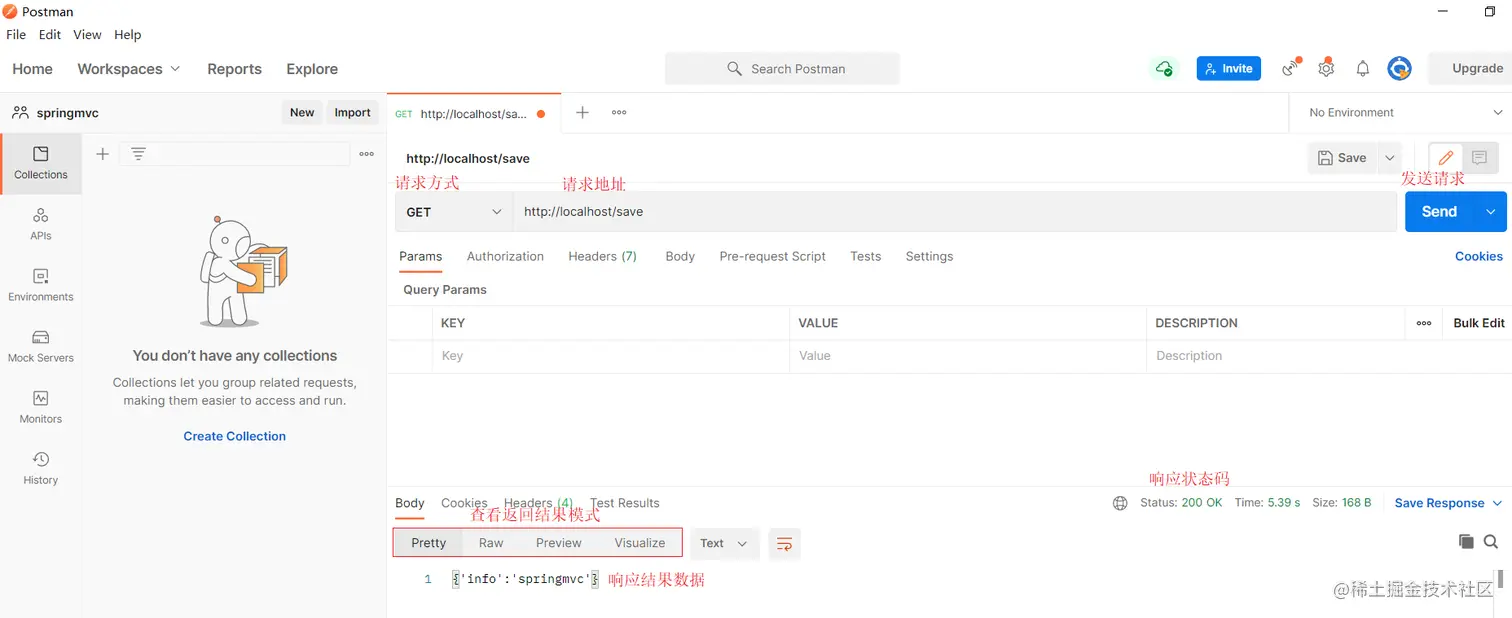Click the Save button
The width and height of the screenshot is (1512, 618).
1342,158
